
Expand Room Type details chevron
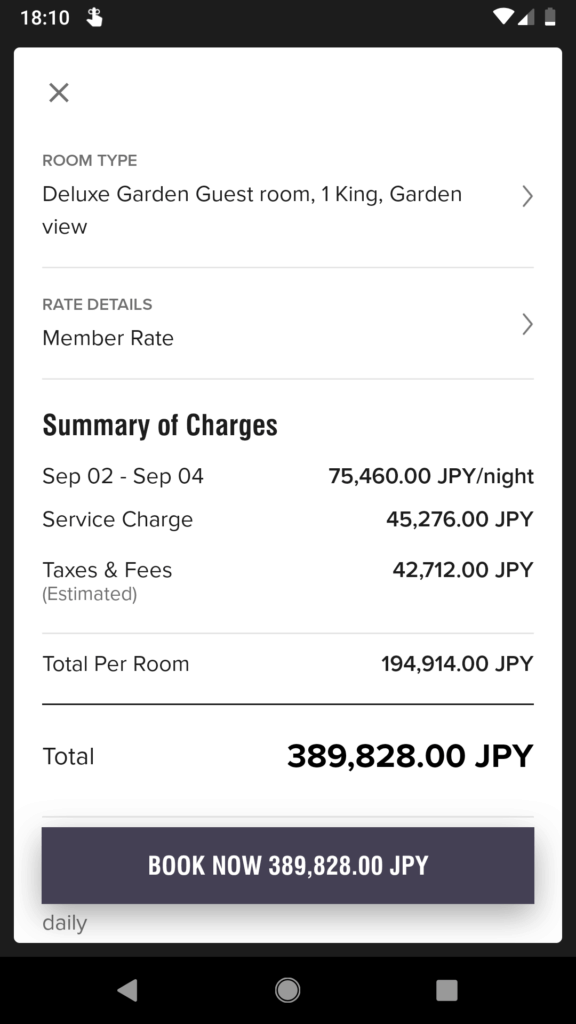click(527, 196)
